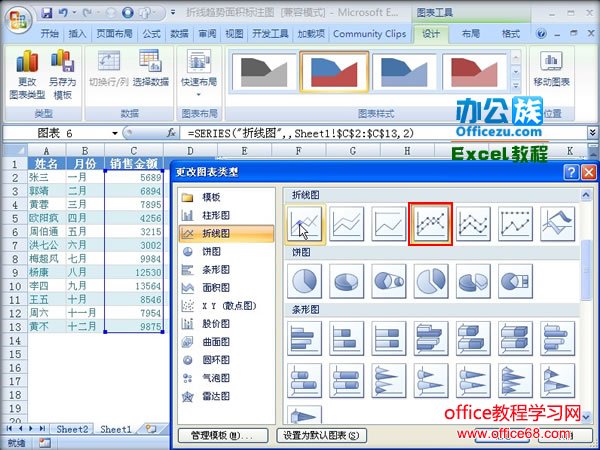
Task: Click the Undo arrow icon
Action: pyautogui.click(x=63, y=13)
